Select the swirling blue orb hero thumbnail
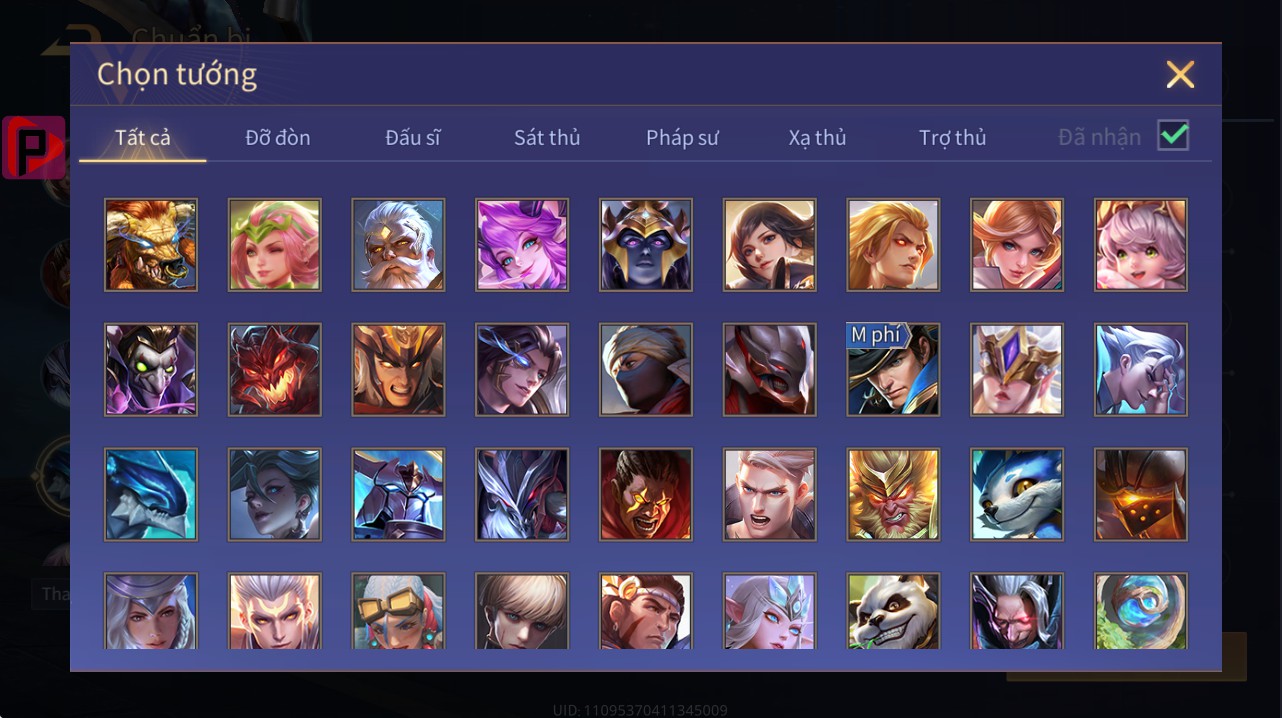The height and width of the screenshot is (718, 1282). point(1141,611)
